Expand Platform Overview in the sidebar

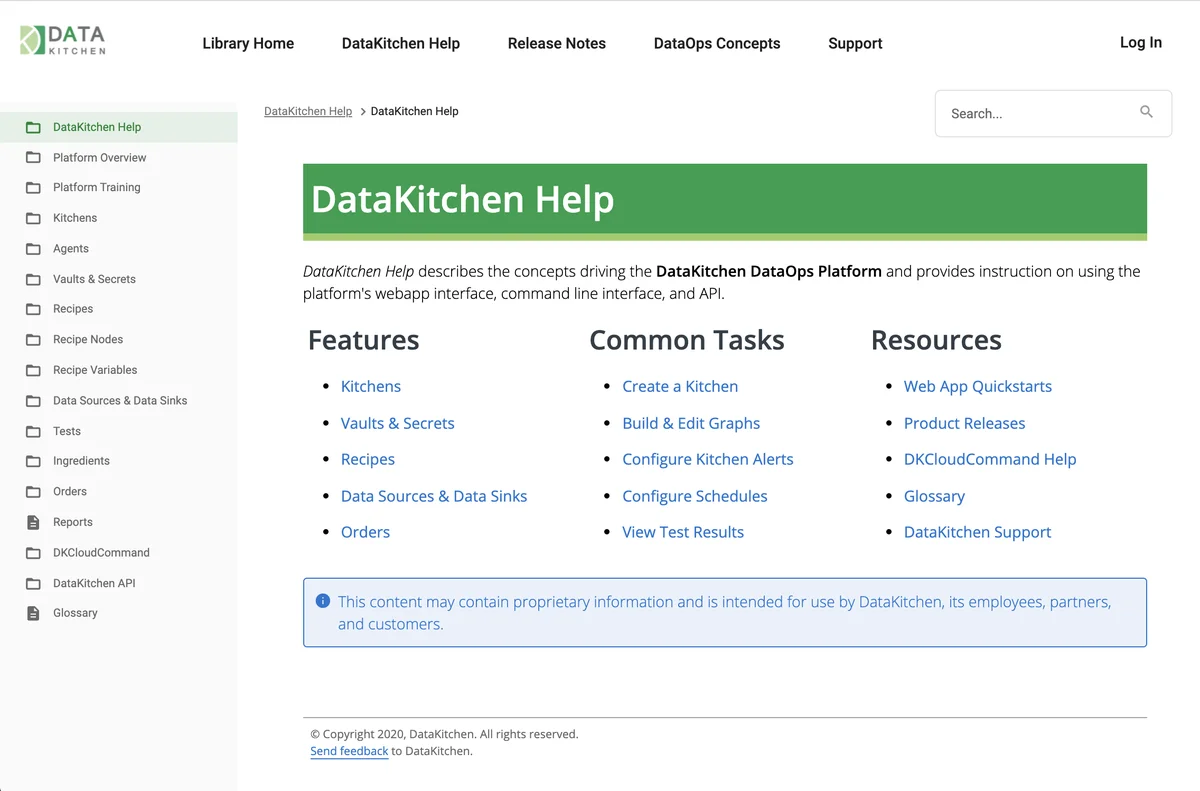click(x=99, y=157)
